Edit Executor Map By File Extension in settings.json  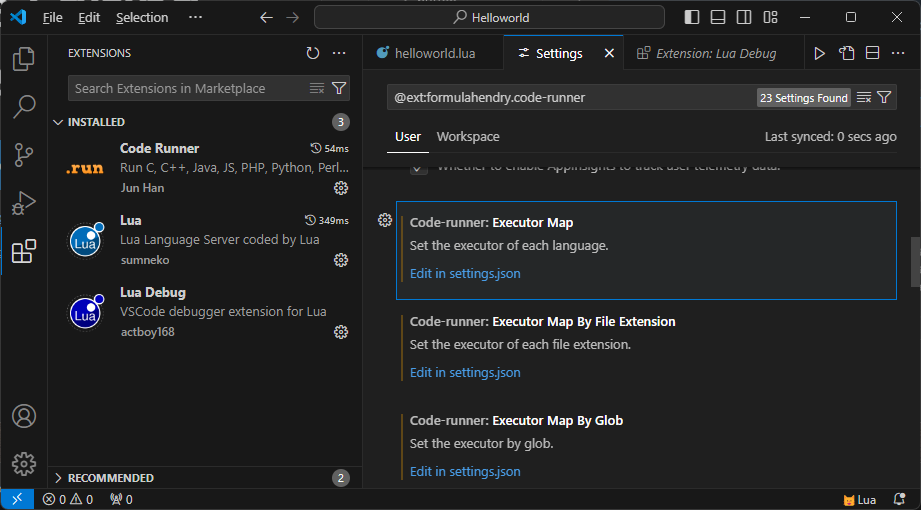click(465, 373)
